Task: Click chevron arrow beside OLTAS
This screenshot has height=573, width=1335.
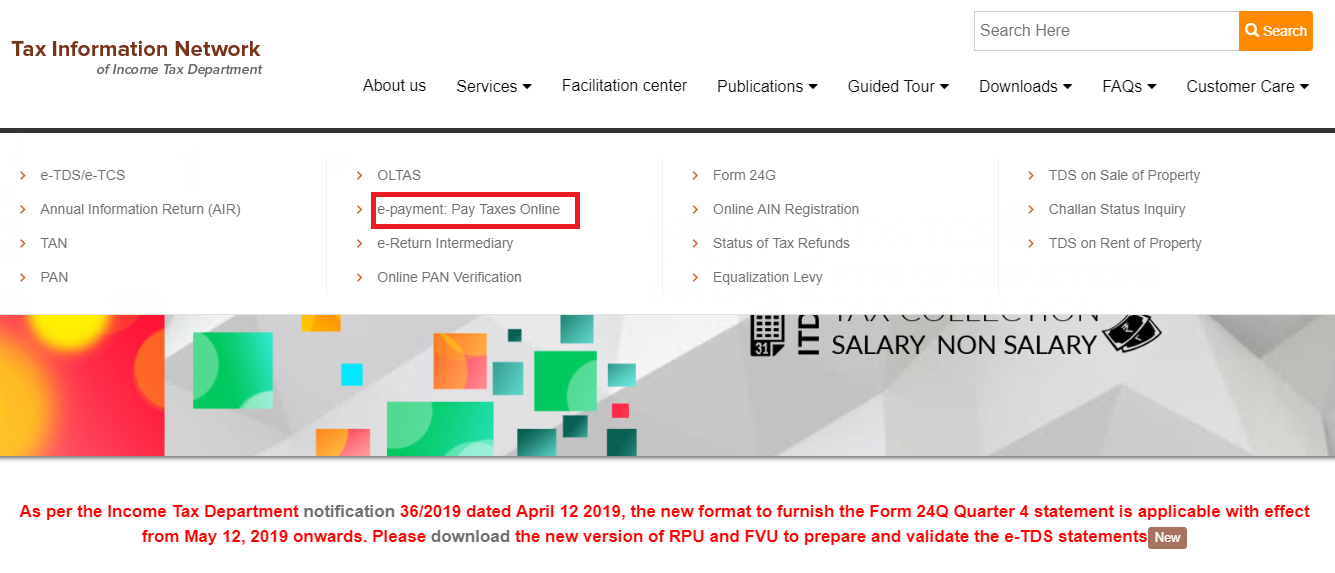Action: [x=360, y=175]
